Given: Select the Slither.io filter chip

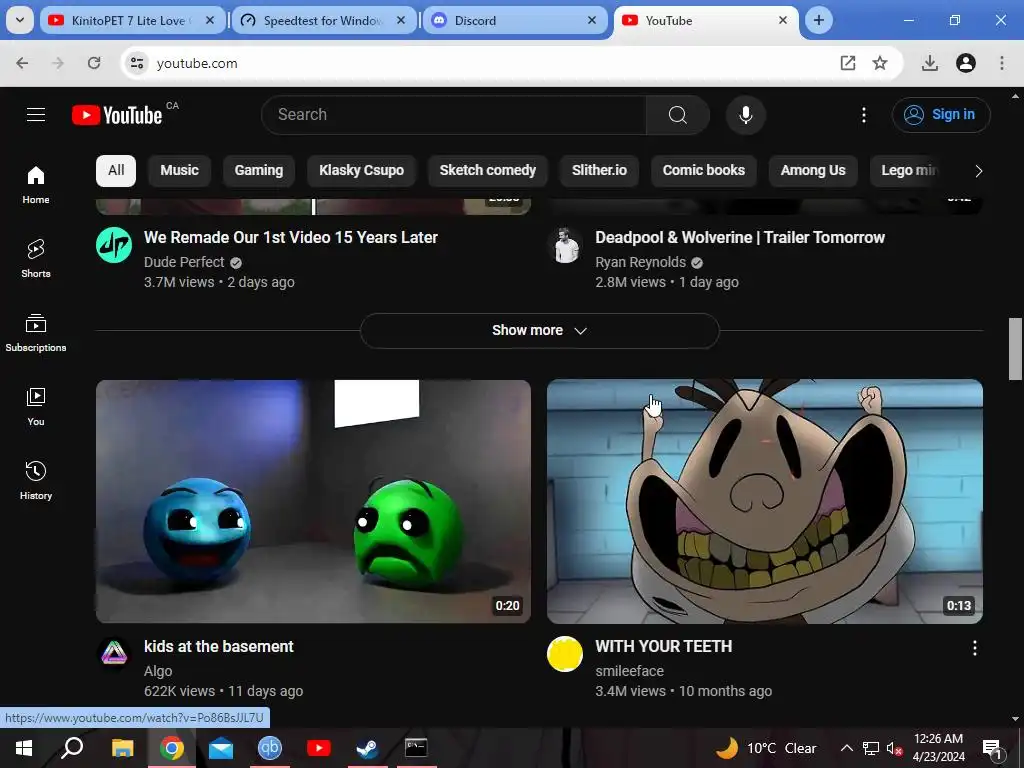Looking at the screenshot, I should (599, 170).
